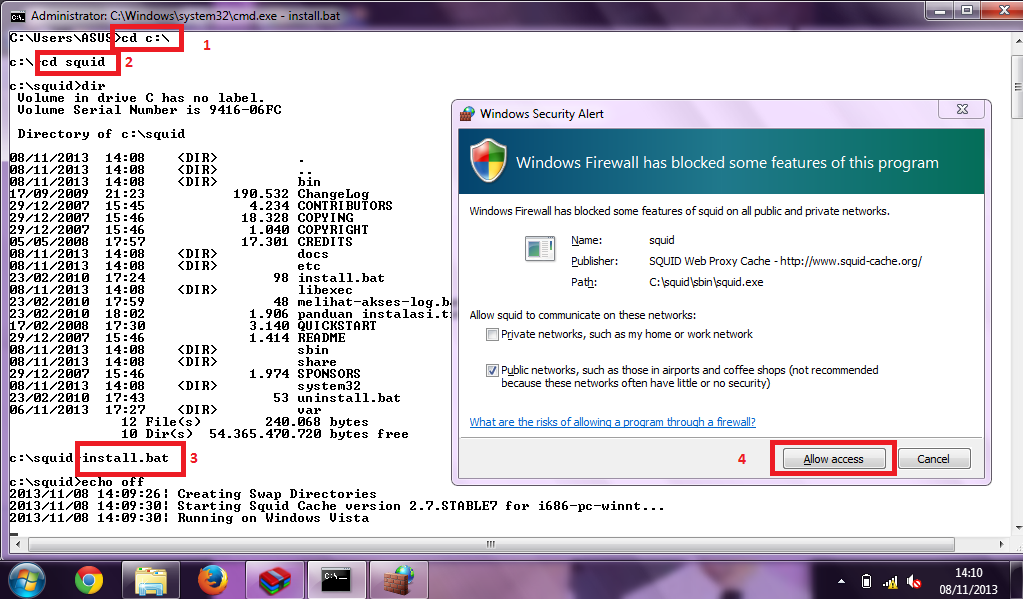Click vertical scrollbar down arrow
1023x599 pixels.
1017,529
